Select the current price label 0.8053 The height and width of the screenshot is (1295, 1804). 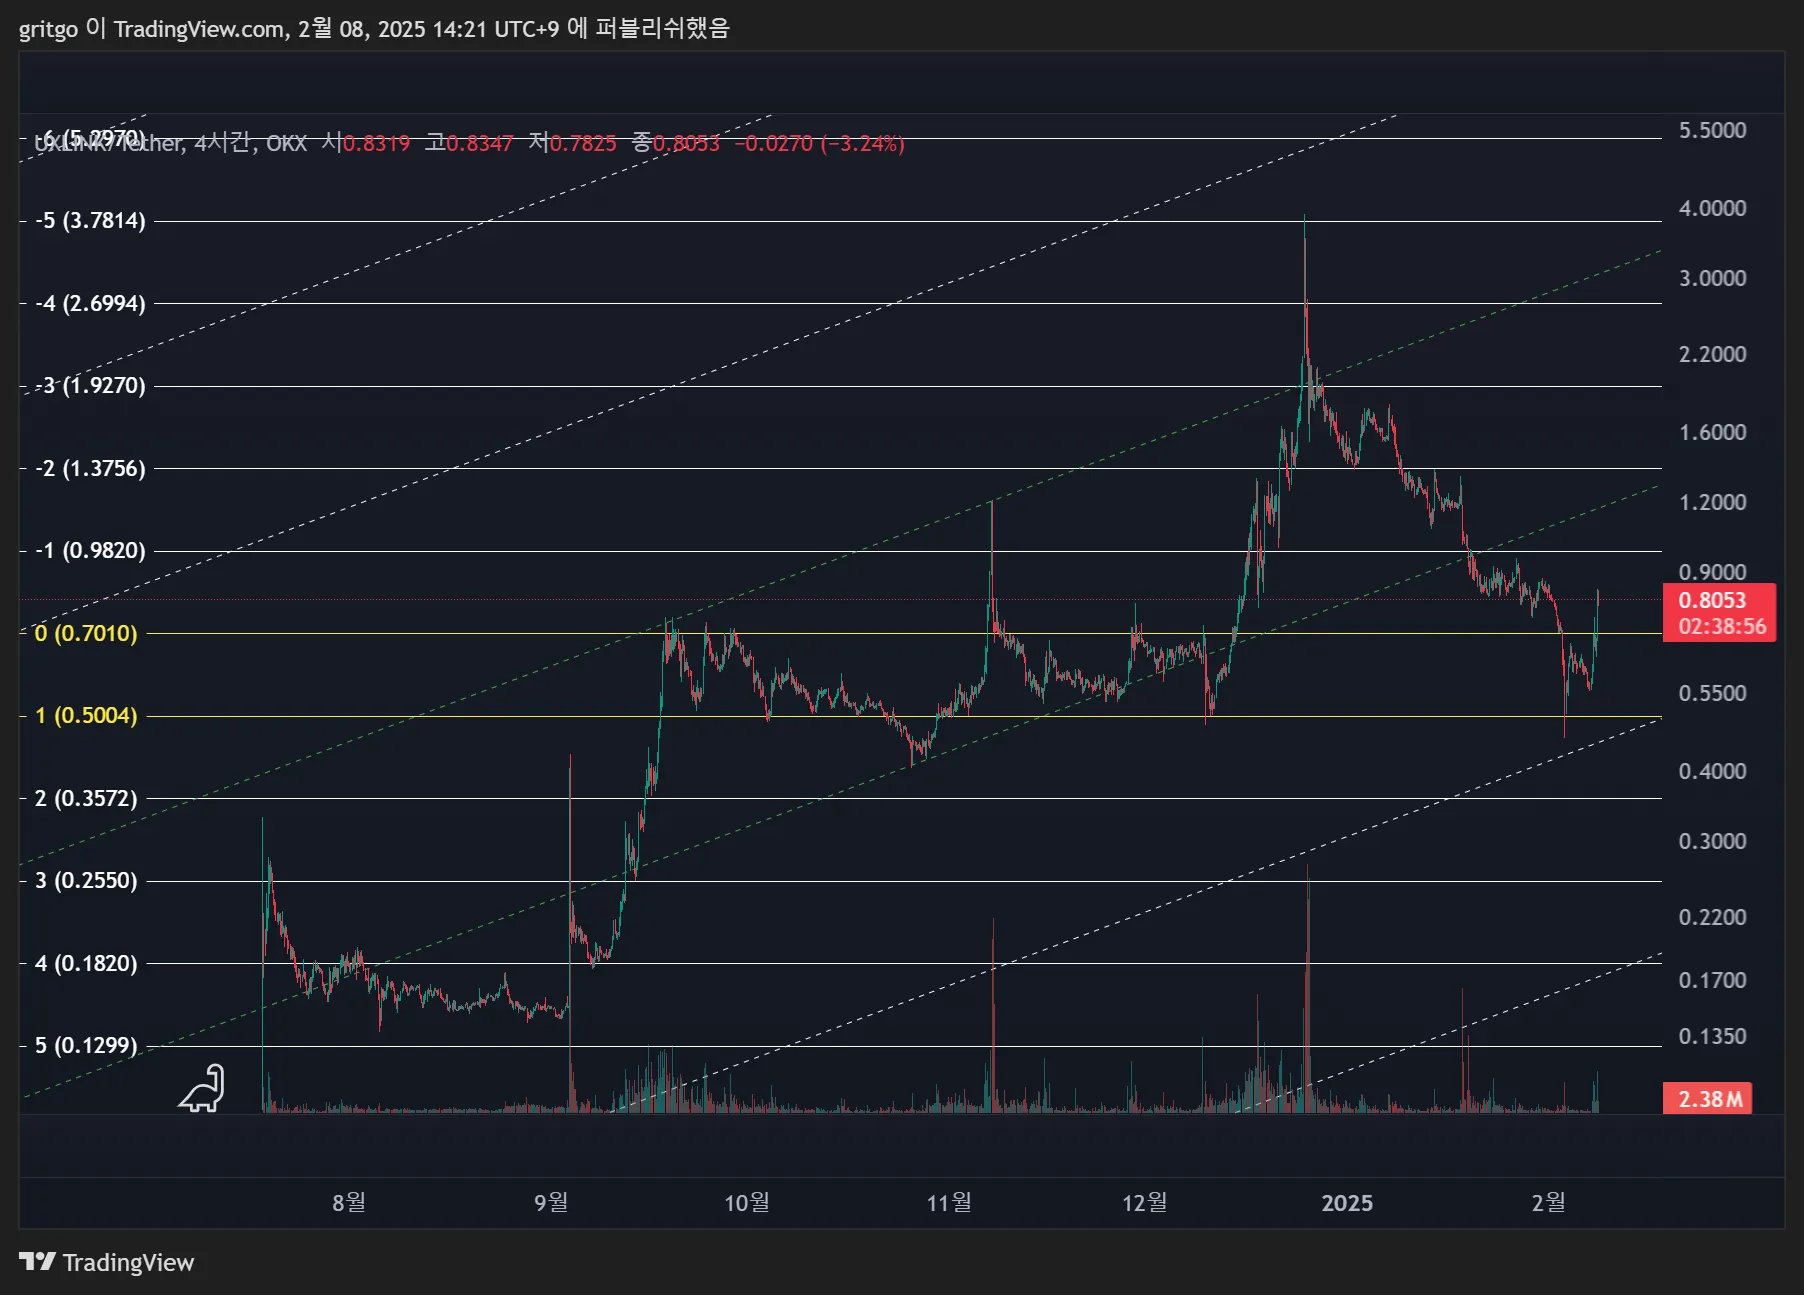pyautogui.click(x=1712, y=600)
